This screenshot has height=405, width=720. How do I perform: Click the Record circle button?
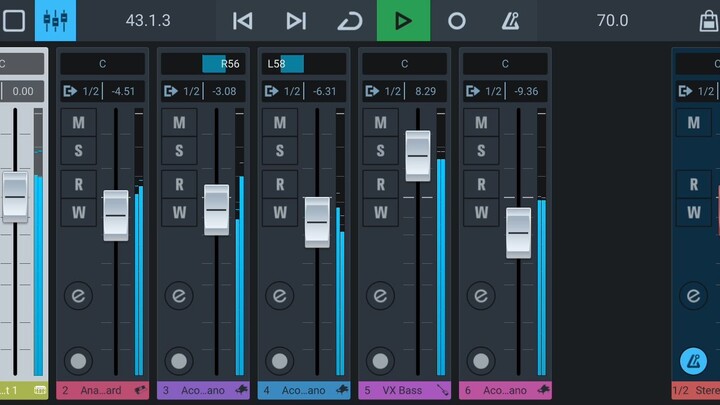pos(457,21)
